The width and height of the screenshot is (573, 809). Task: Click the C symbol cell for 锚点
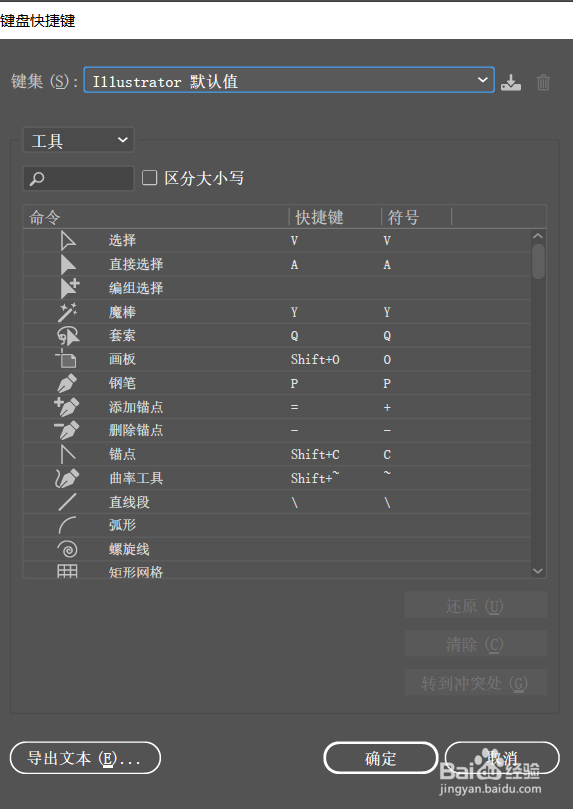tap(387, 455)
